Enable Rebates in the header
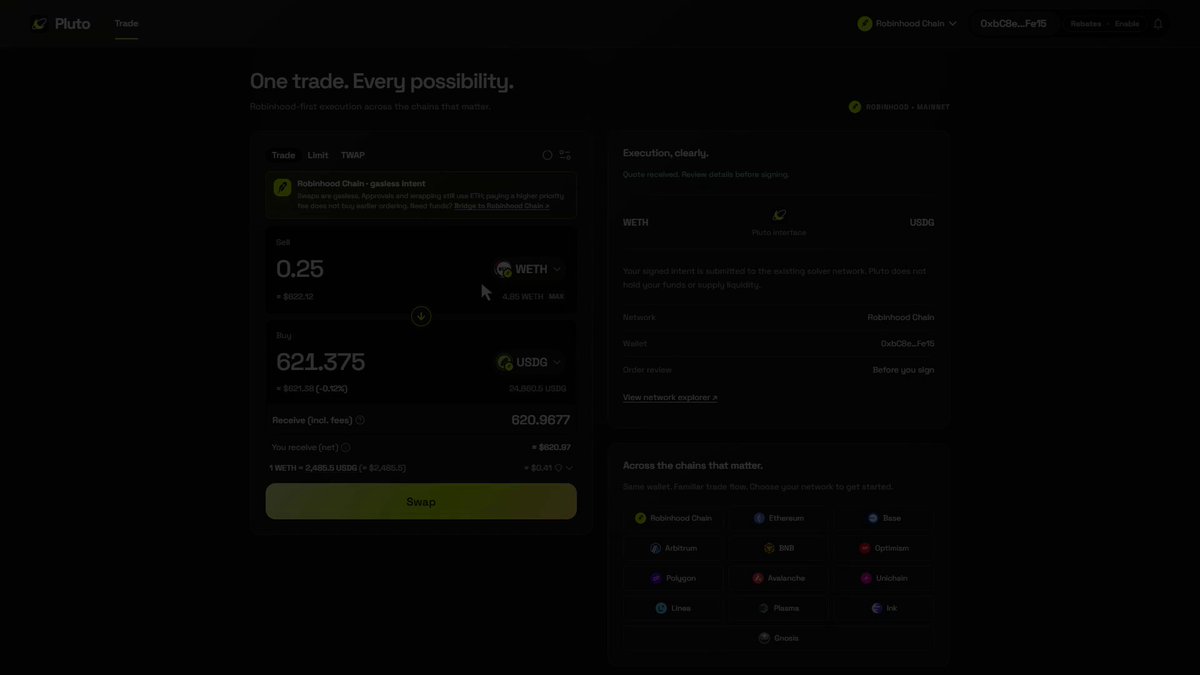The width and height of the screenshot is (1200, 675). [x=1105, y=23]
